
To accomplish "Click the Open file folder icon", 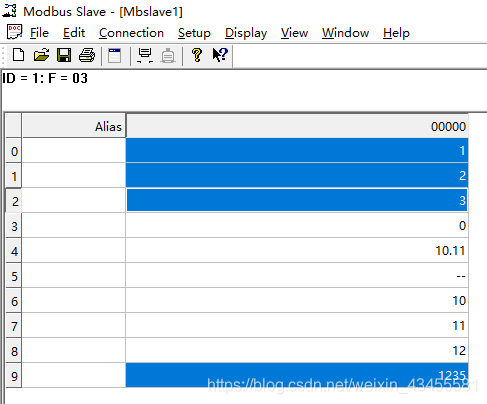I will coord(41,55).
